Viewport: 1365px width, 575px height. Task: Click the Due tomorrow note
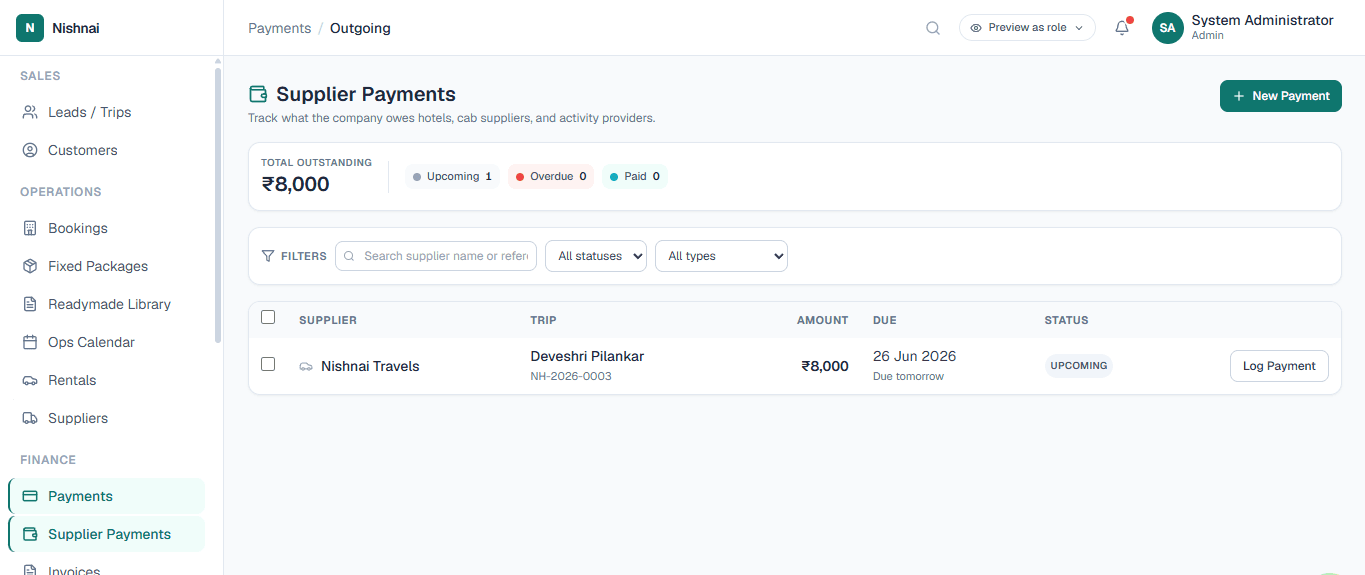point(908,376)
